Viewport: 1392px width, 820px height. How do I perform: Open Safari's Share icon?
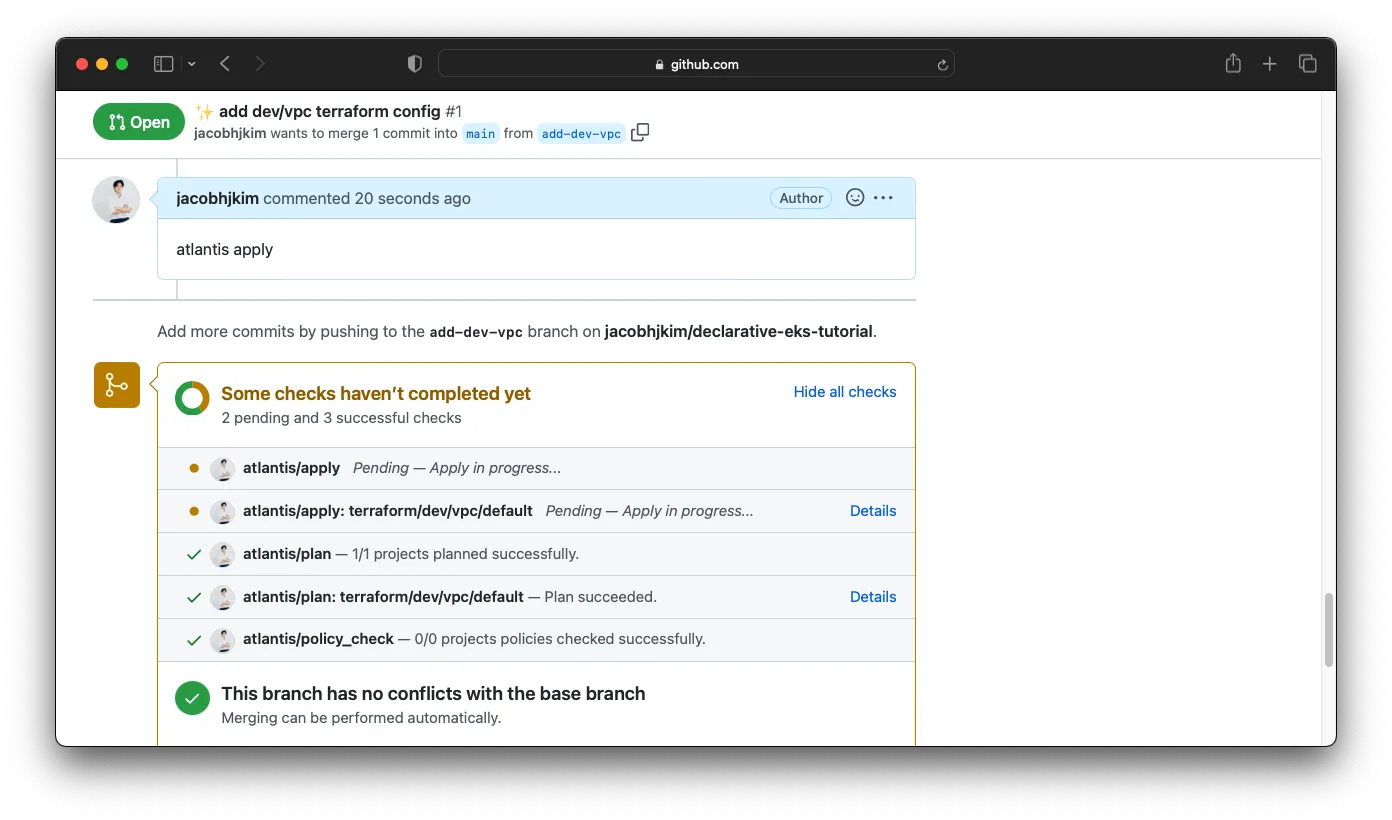pyautogui.click(x=1233, y=64)
